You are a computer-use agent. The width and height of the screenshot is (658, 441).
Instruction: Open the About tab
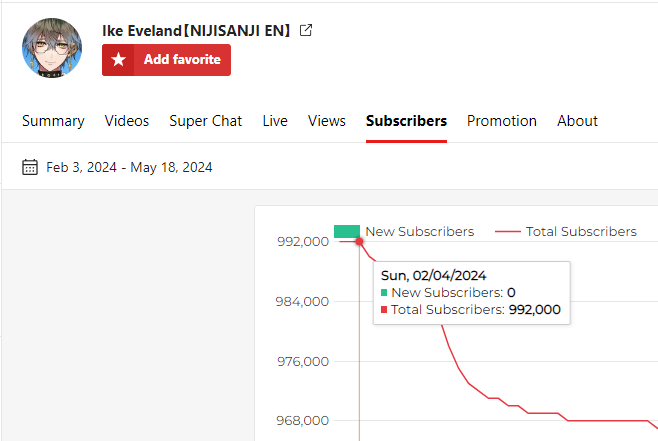click(x=577, y=121)
